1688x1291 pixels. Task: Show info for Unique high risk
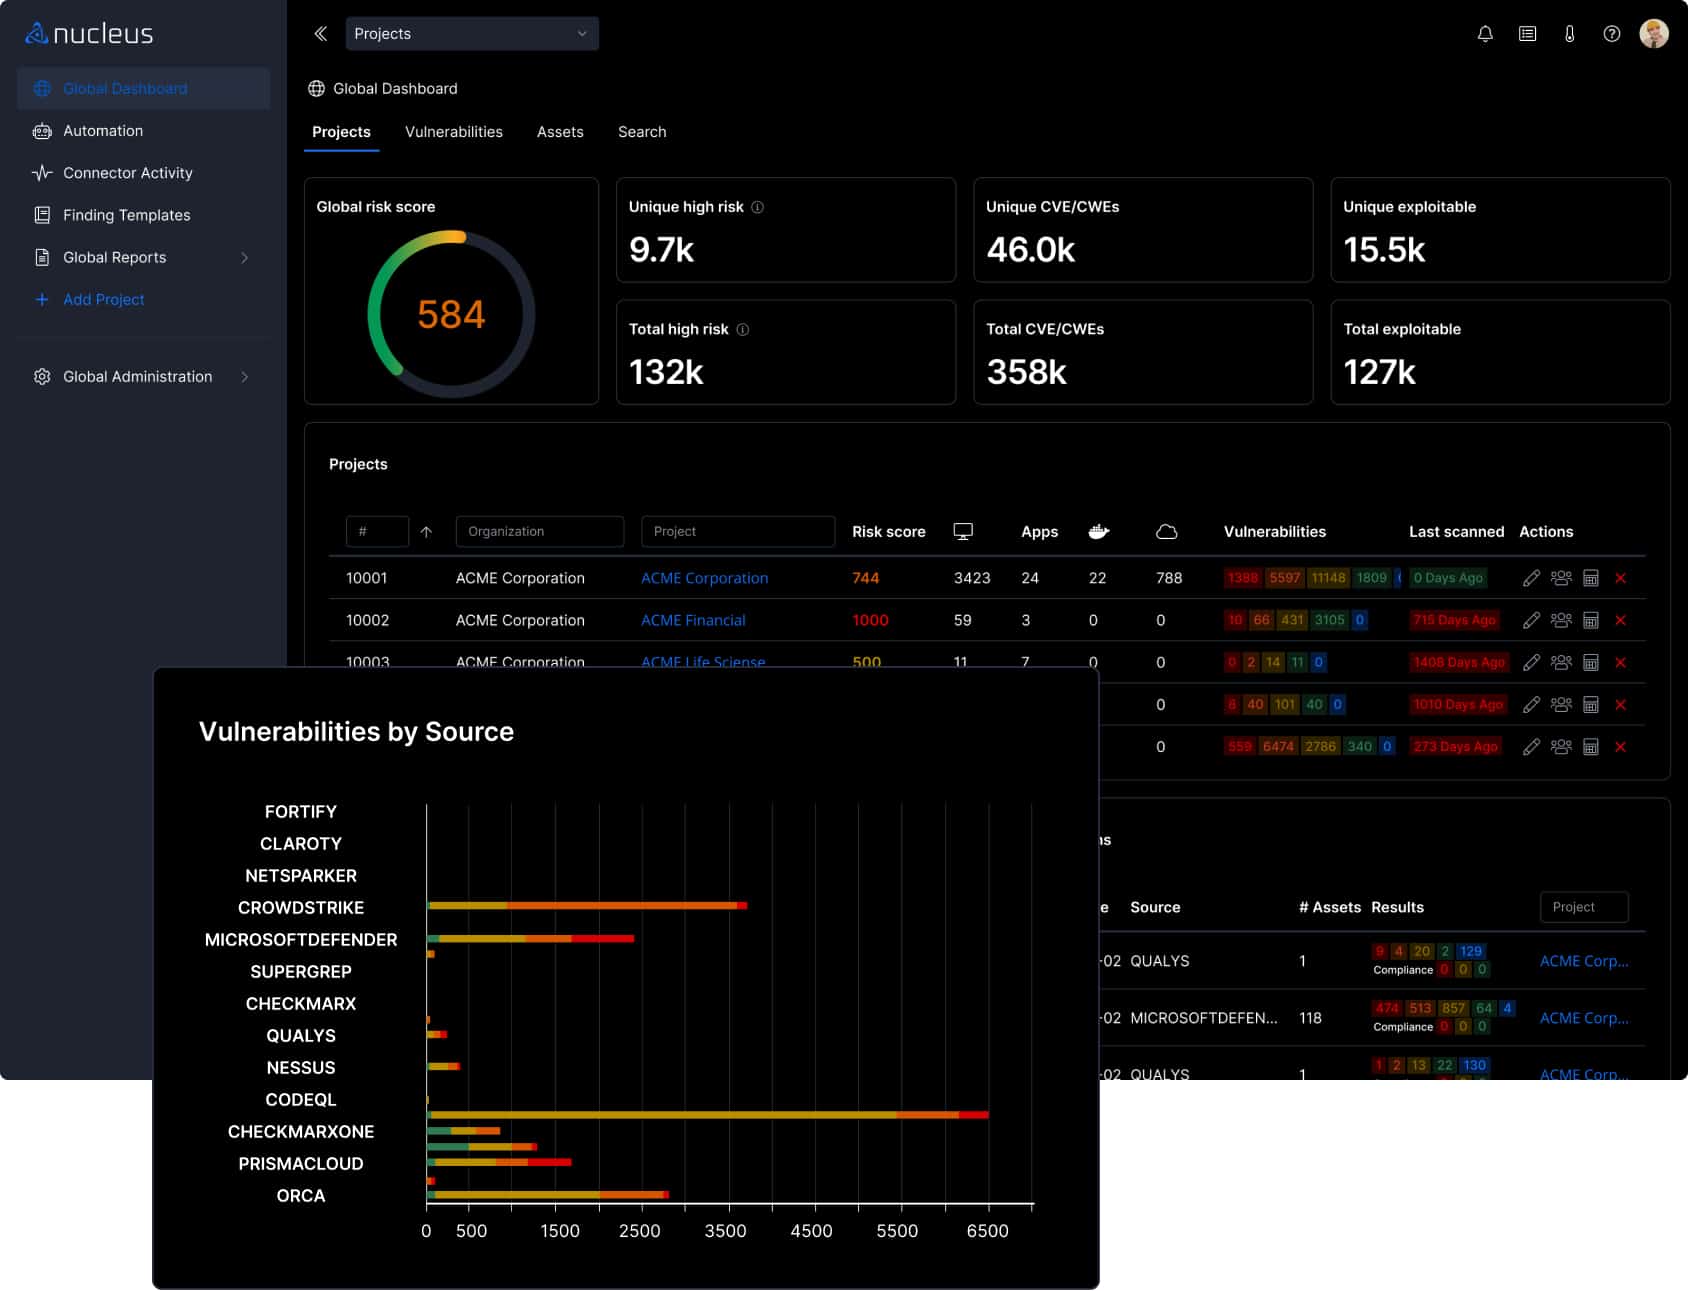[x=757, y=207]
